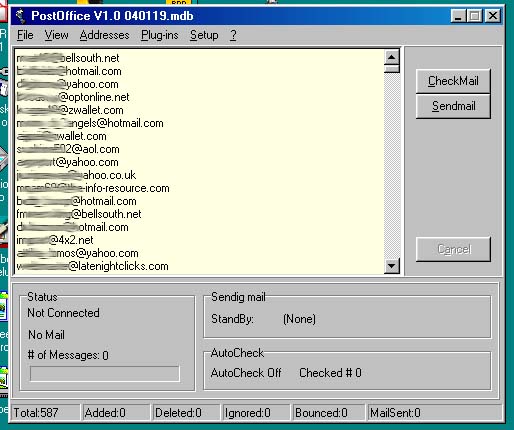Image resolution: width=514 pixels, height=430 pixels.
Task: Click the message progress bar in Status
Action: [105, 373]
